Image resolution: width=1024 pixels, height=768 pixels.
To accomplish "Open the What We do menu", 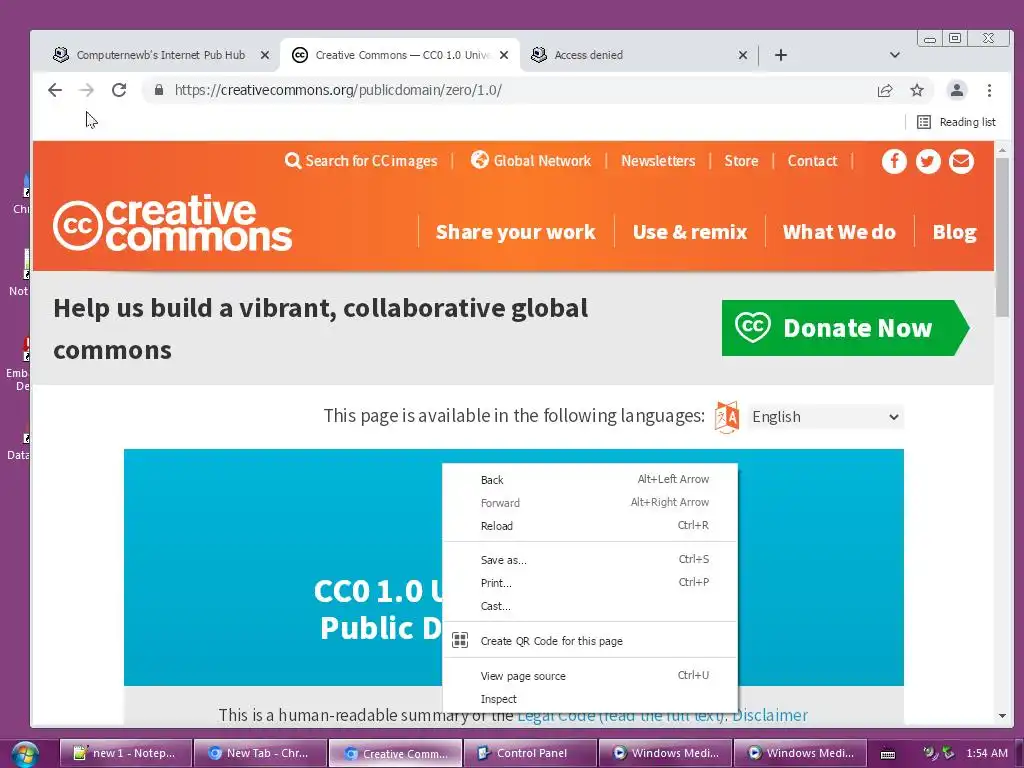I will point(839,232).
